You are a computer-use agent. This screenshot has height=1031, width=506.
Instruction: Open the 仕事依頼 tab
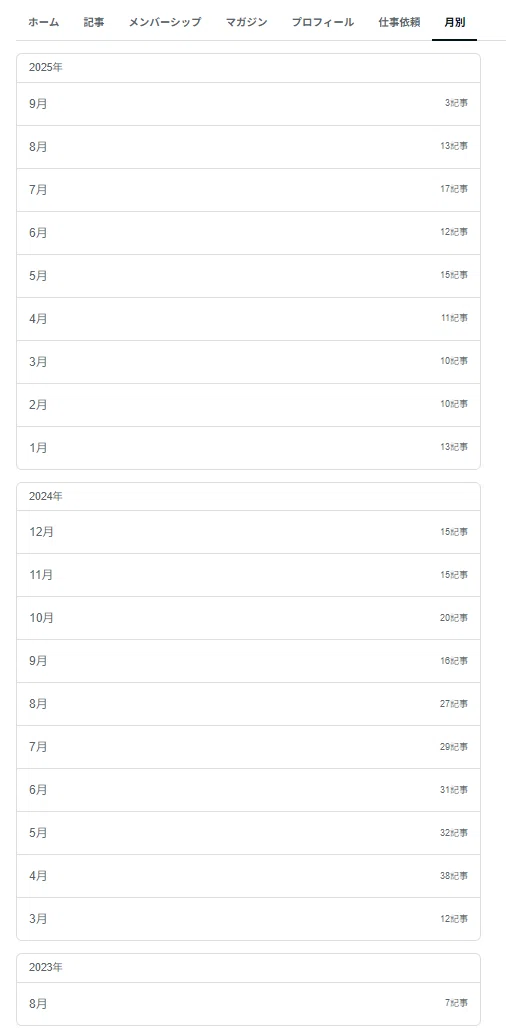click(x=399, y=22)
